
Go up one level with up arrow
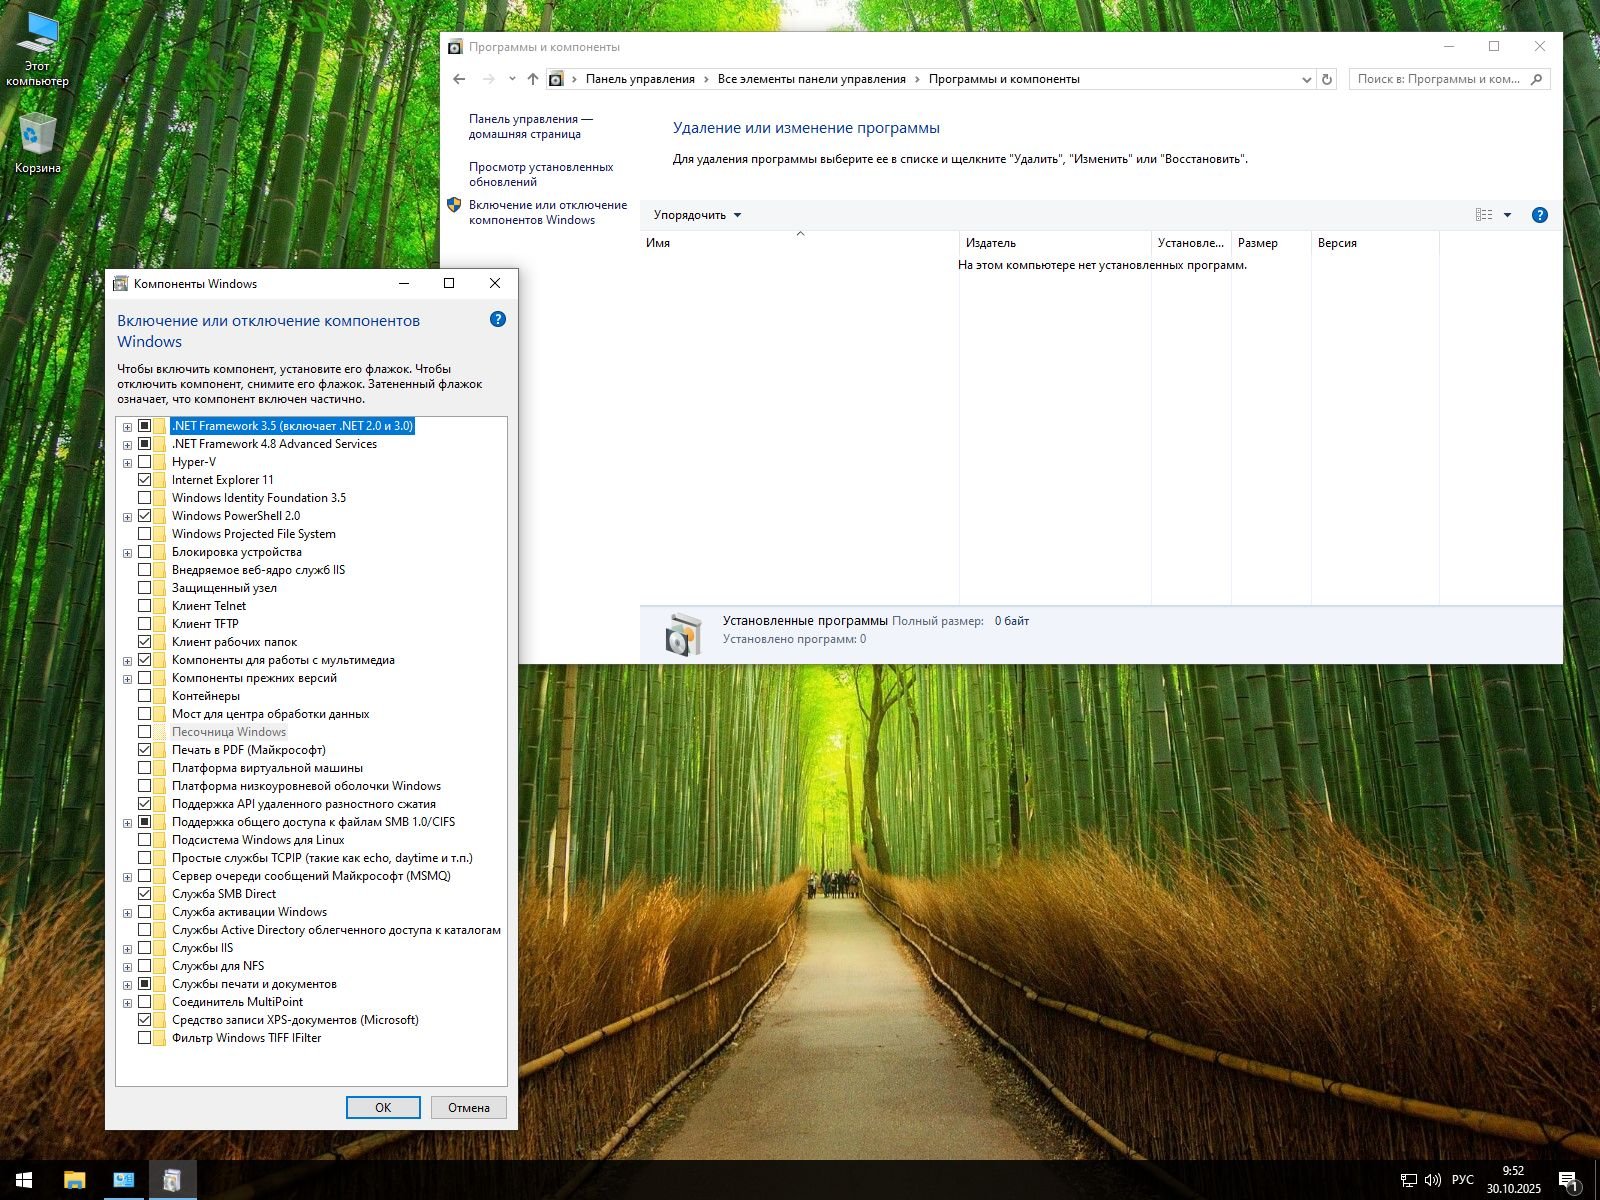point(533,79)
